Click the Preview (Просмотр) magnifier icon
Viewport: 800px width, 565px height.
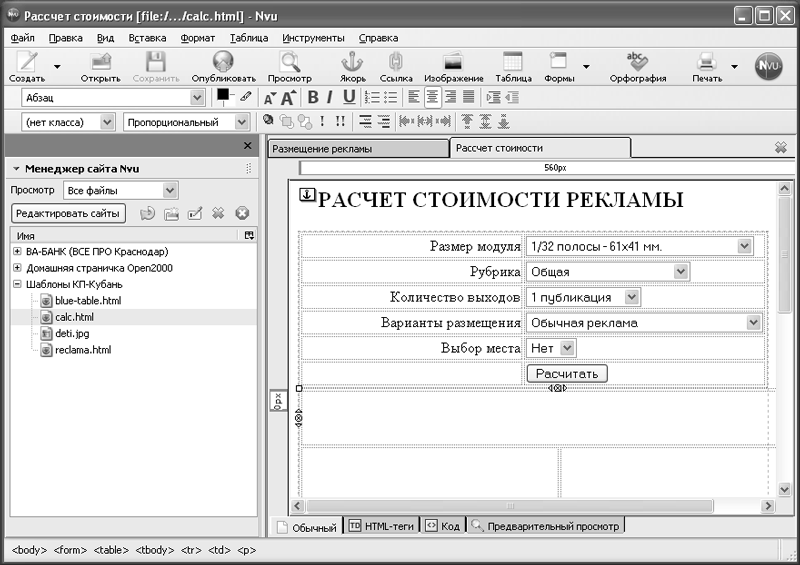coord(289,62)
